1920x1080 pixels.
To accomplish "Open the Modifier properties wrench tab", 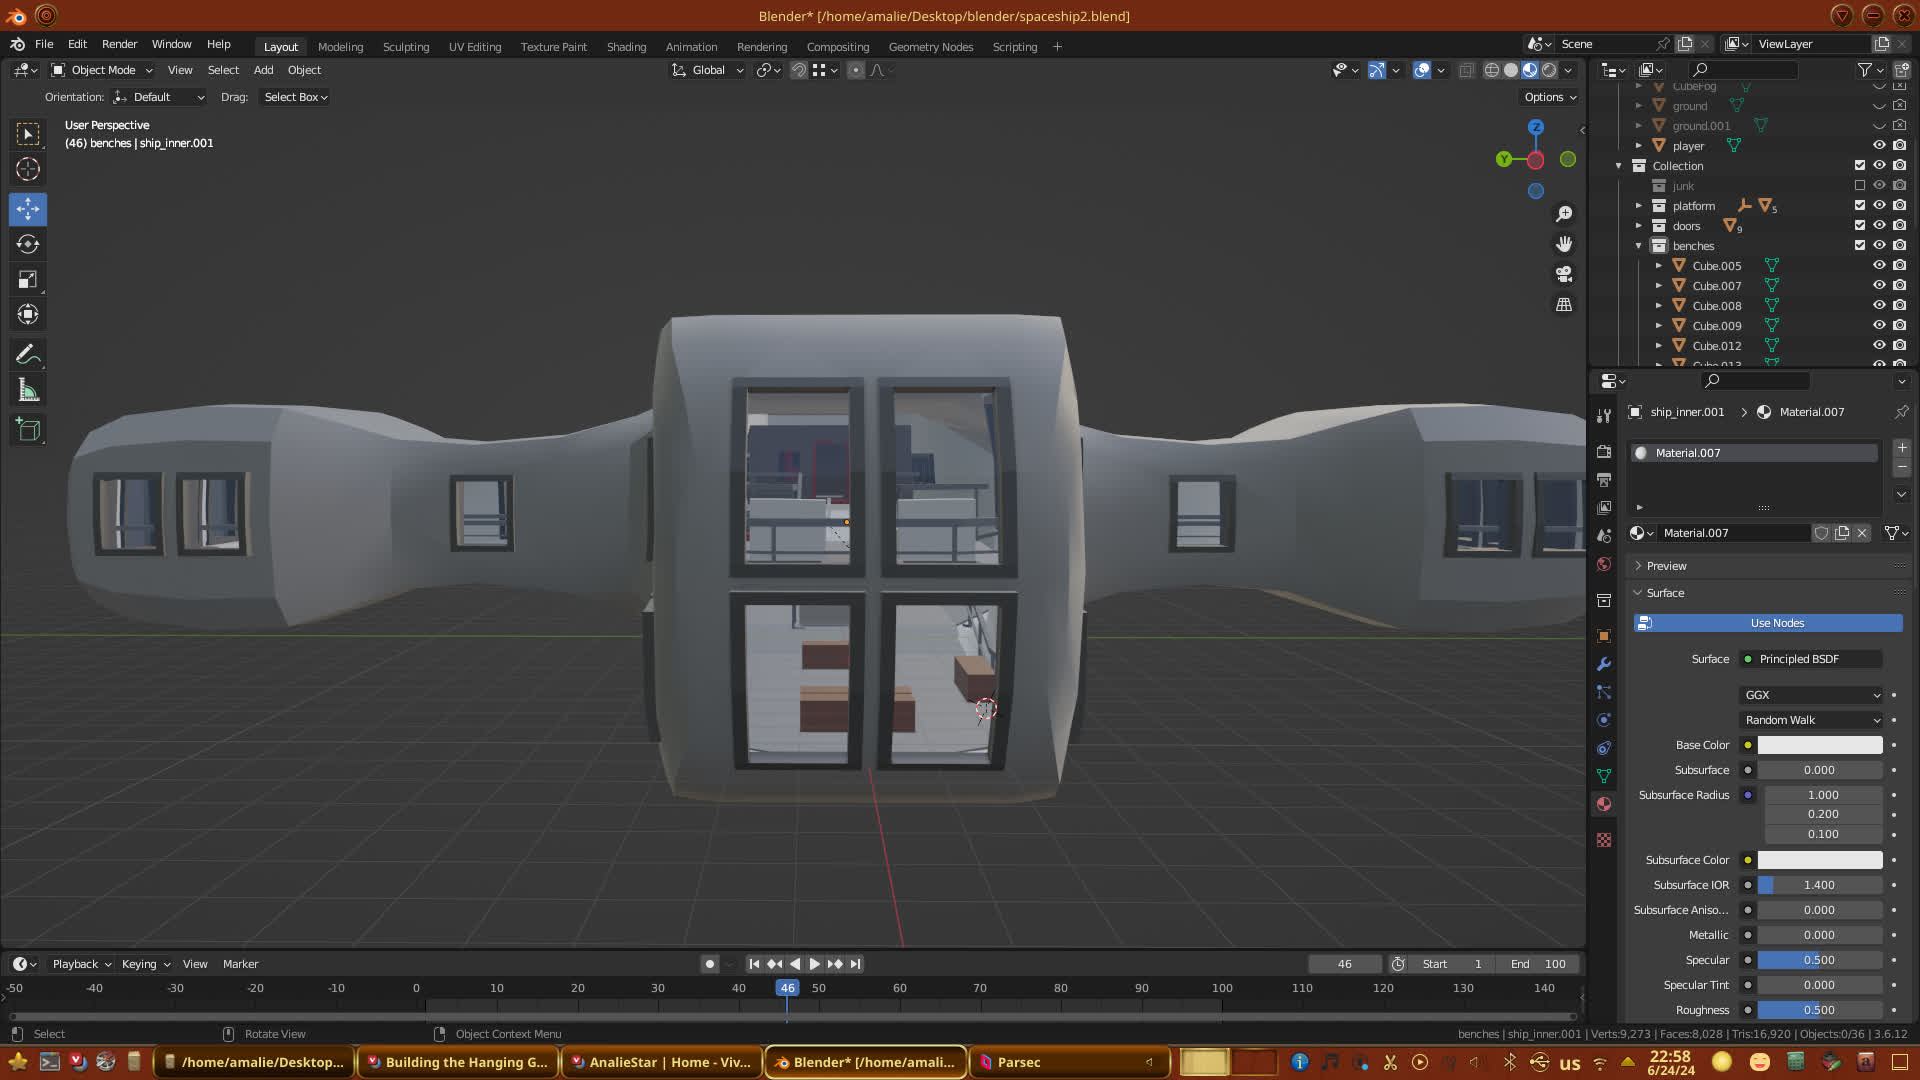I will (x=1604, y=664).
